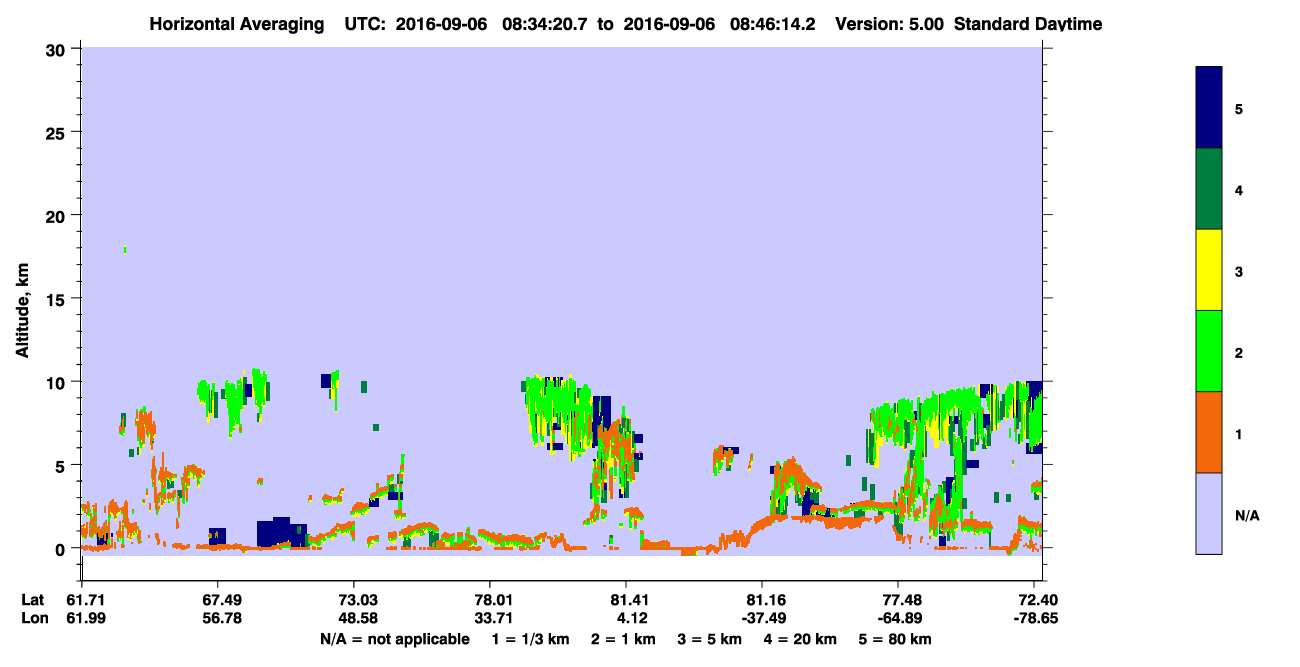Click the longitude value '-78.65'
Screen dimensions: 1300x667
pos(1037,618)
